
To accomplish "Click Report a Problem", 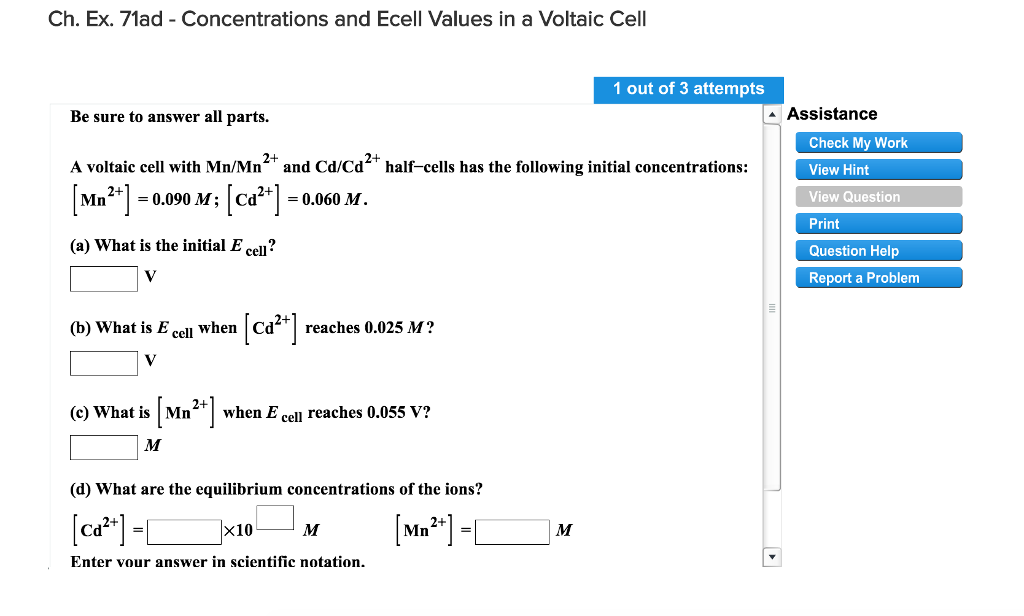I will click(x=878, y=277).
